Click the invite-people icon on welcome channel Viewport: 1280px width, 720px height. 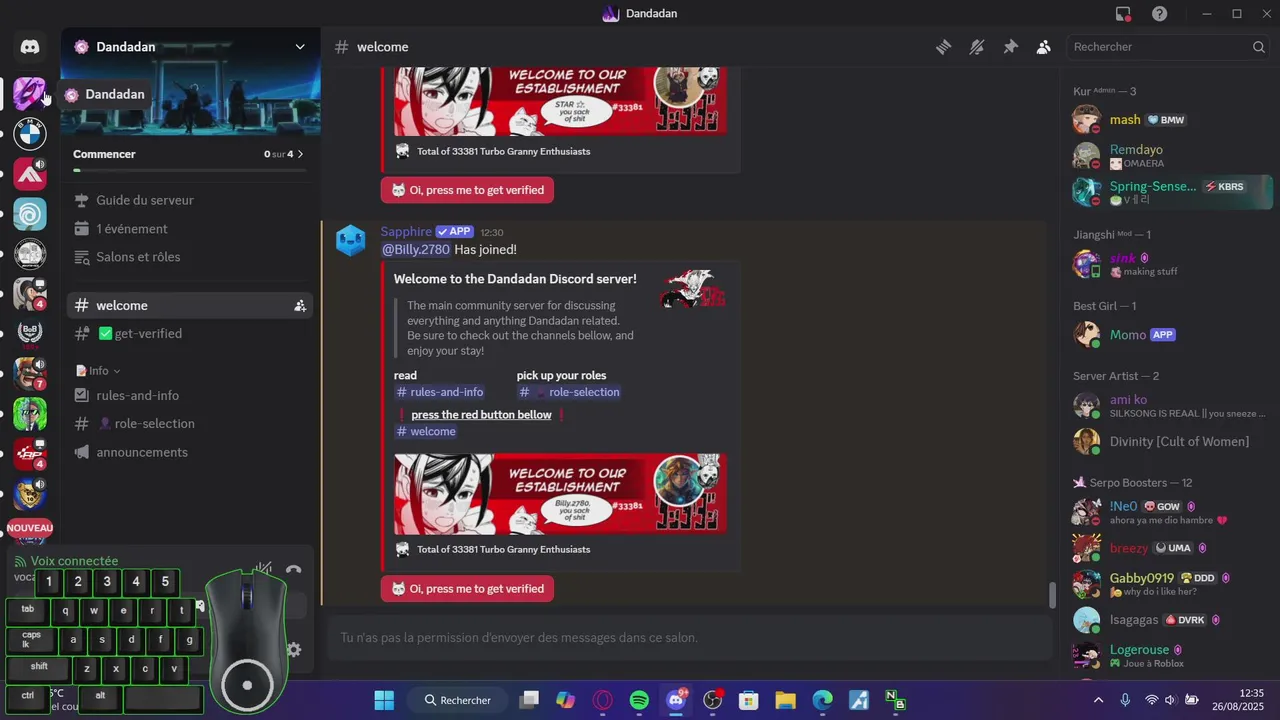point(299,306)
